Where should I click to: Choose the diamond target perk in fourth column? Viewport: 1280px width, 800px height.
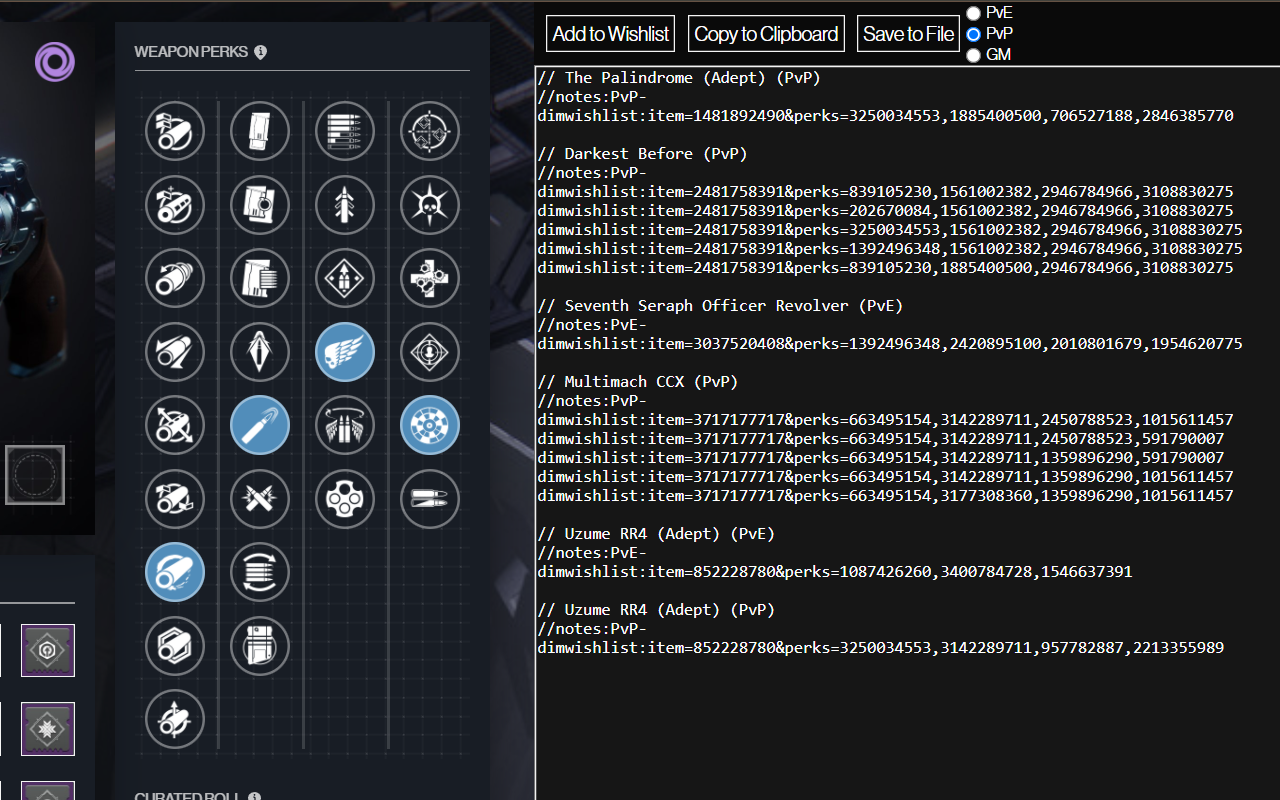tap(430, 352)
